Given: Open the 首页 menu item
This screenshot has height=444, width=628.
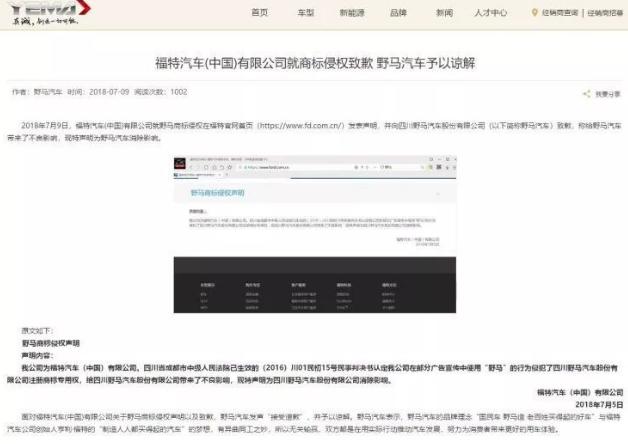Looking at the screenshot, I should pyautogui.click(x=260, y=13).
